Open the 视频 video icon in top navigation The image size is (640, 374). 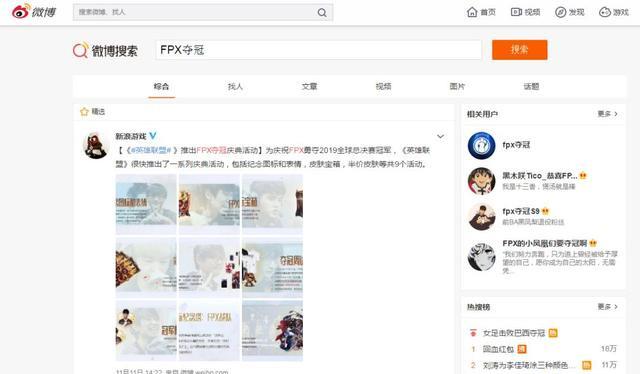click(x=516, y=12)
